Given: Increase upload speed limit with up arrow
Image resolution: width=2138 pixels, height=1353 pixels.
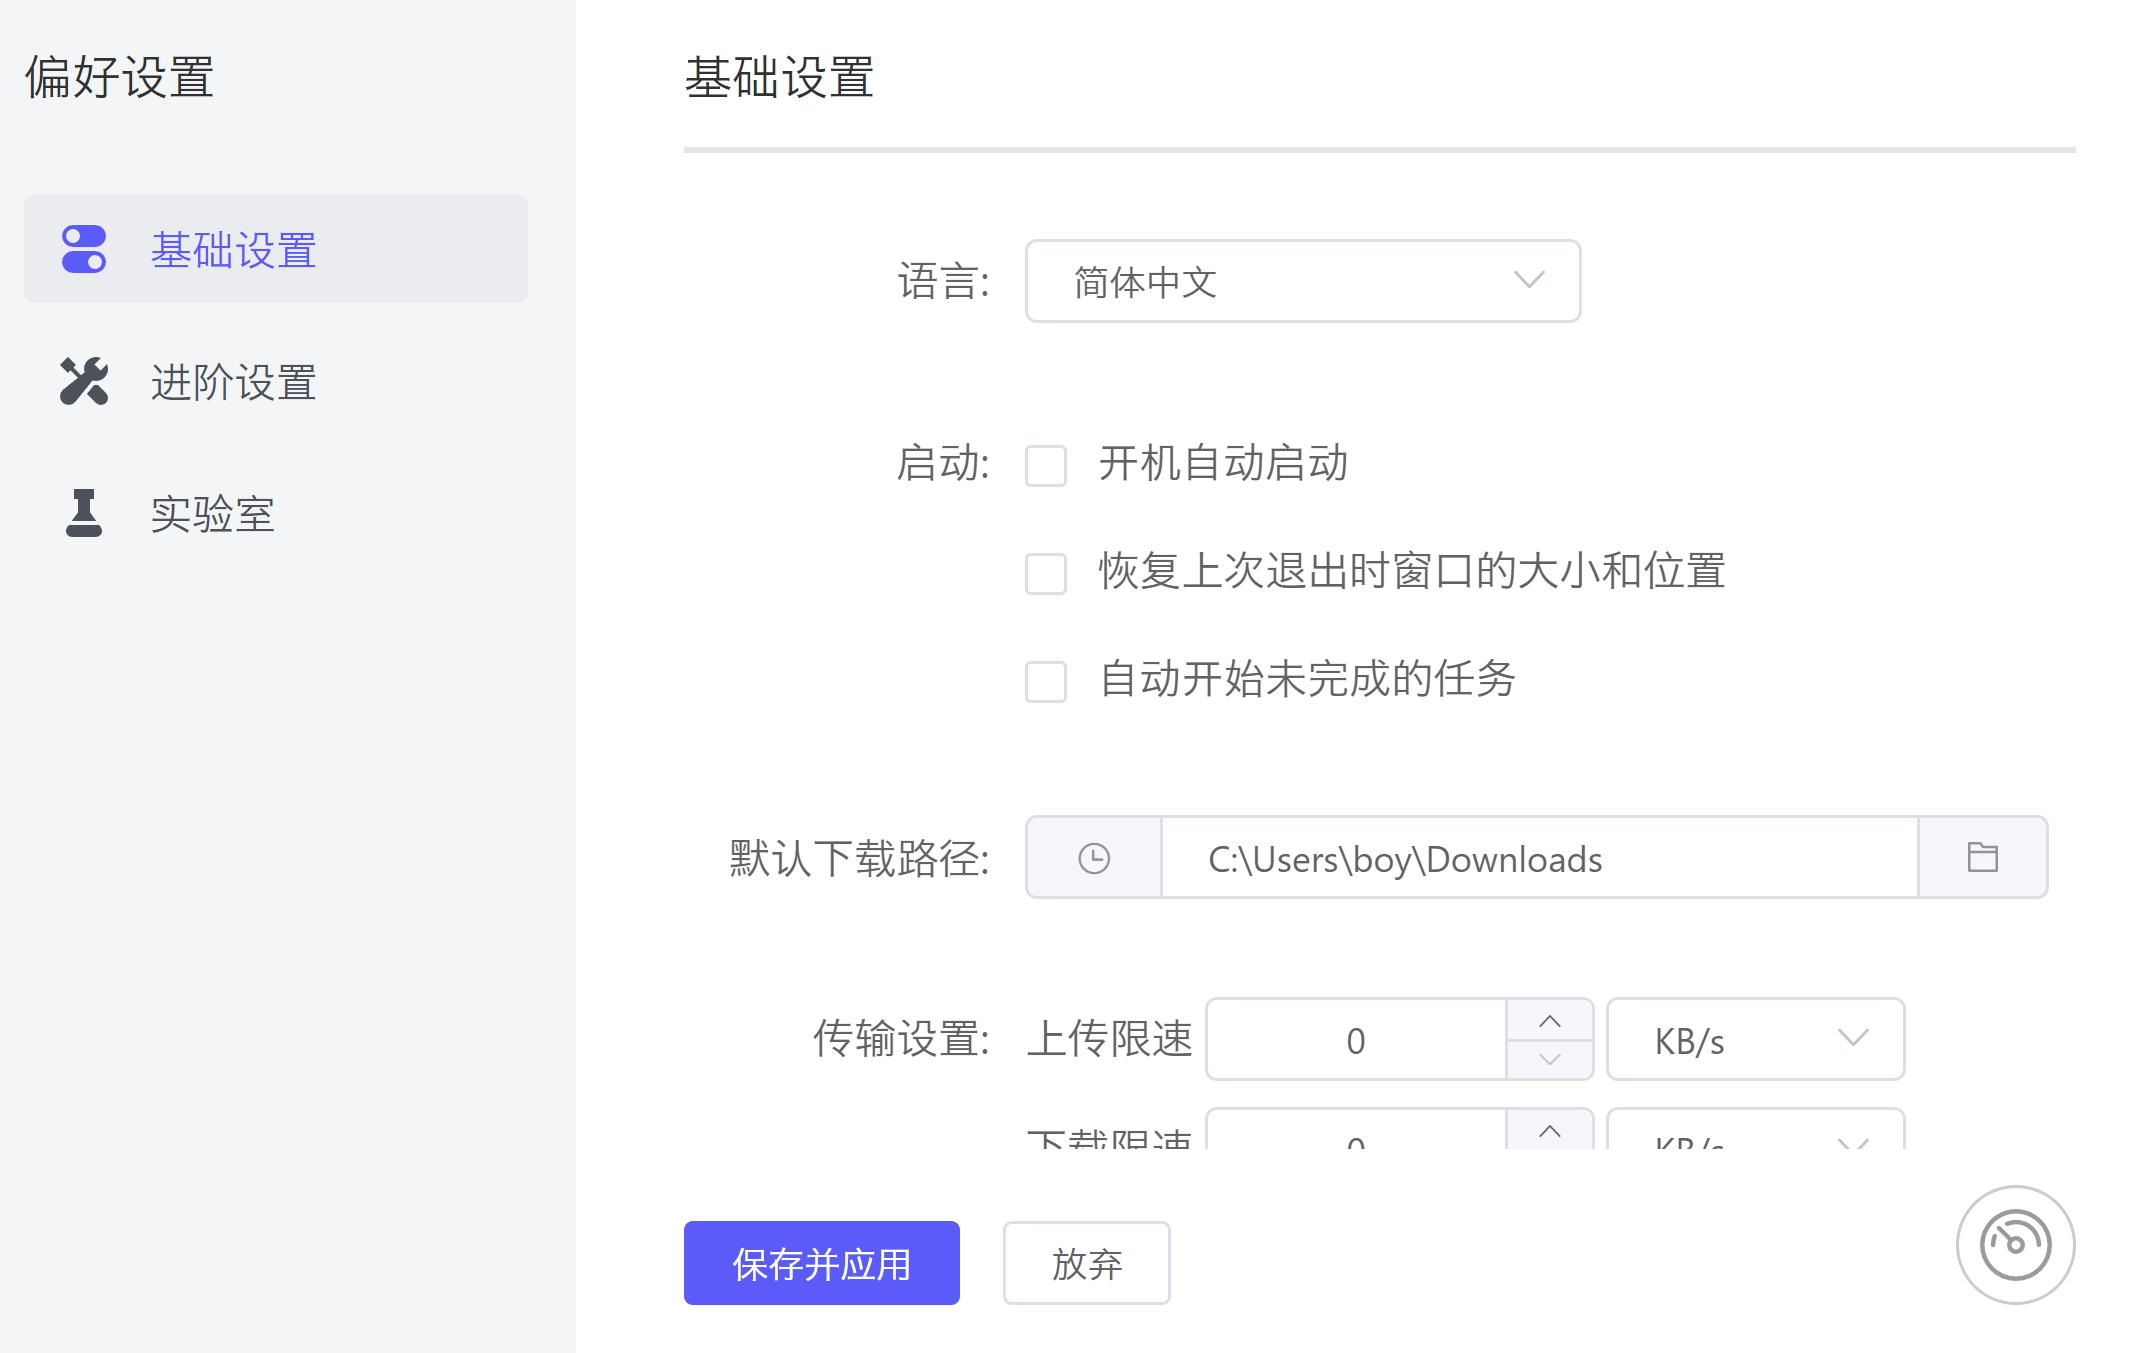Looking at the screenshot, I should click(x=1549, y=1021).
